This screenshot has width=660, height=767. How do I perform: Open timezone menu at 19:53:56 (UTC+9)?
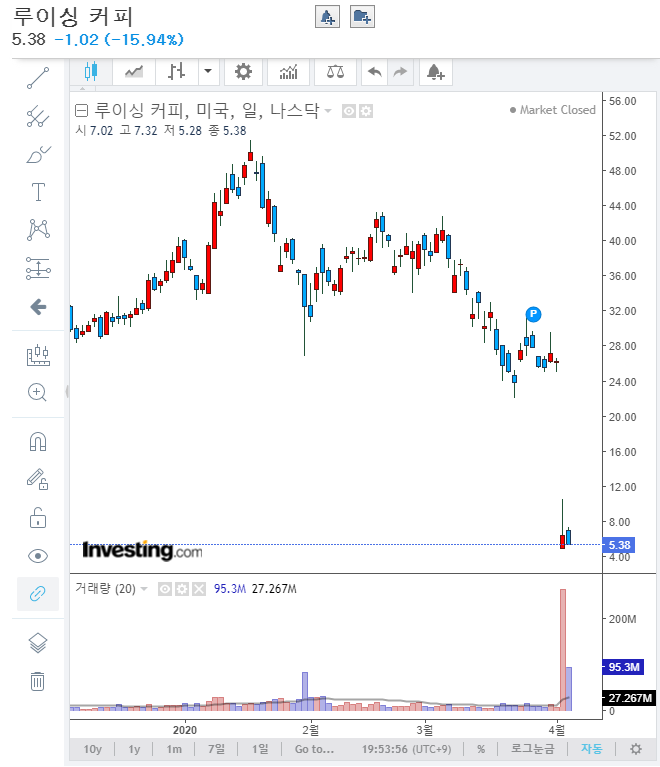pyautogui.click(x=406, y=749)
